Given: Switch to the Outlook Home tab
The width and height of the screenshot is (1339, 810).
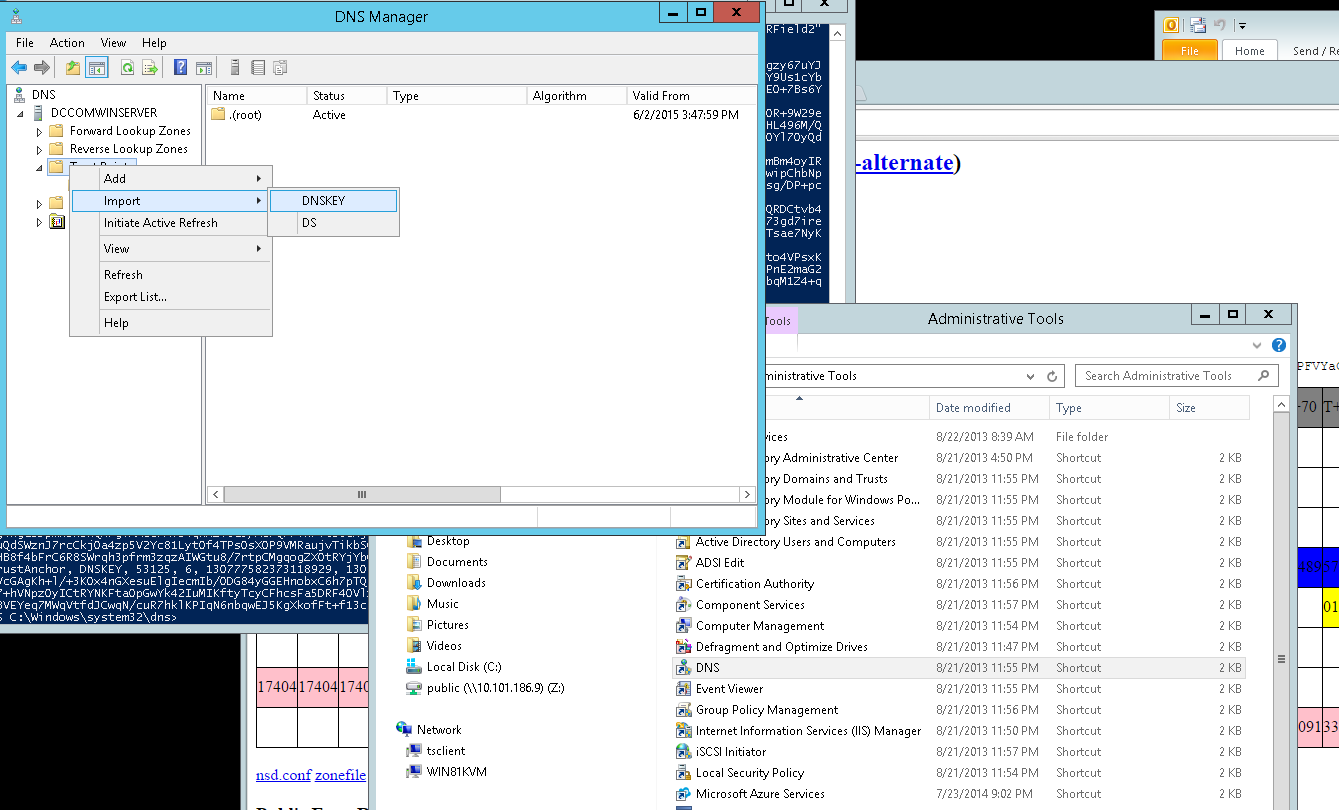Looking at the screenshot, I should click(x=1249, y=51).
